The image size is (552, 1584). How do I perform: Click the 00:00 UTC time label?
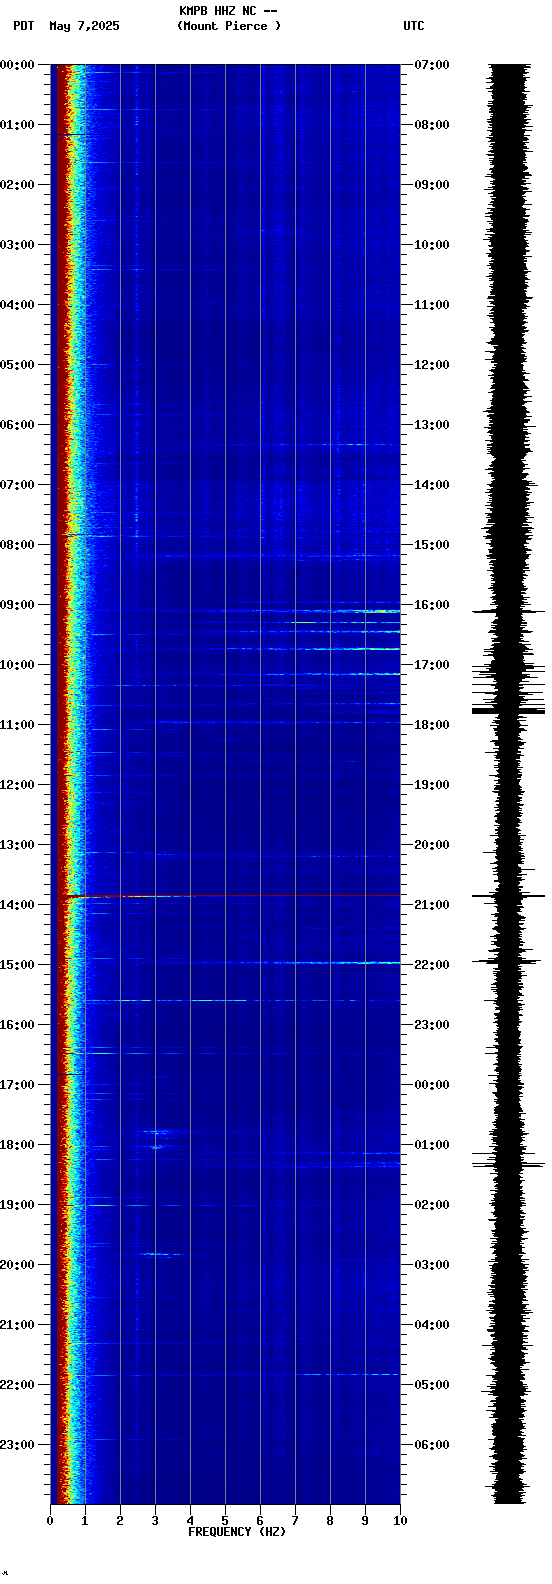pos(432,1085)
